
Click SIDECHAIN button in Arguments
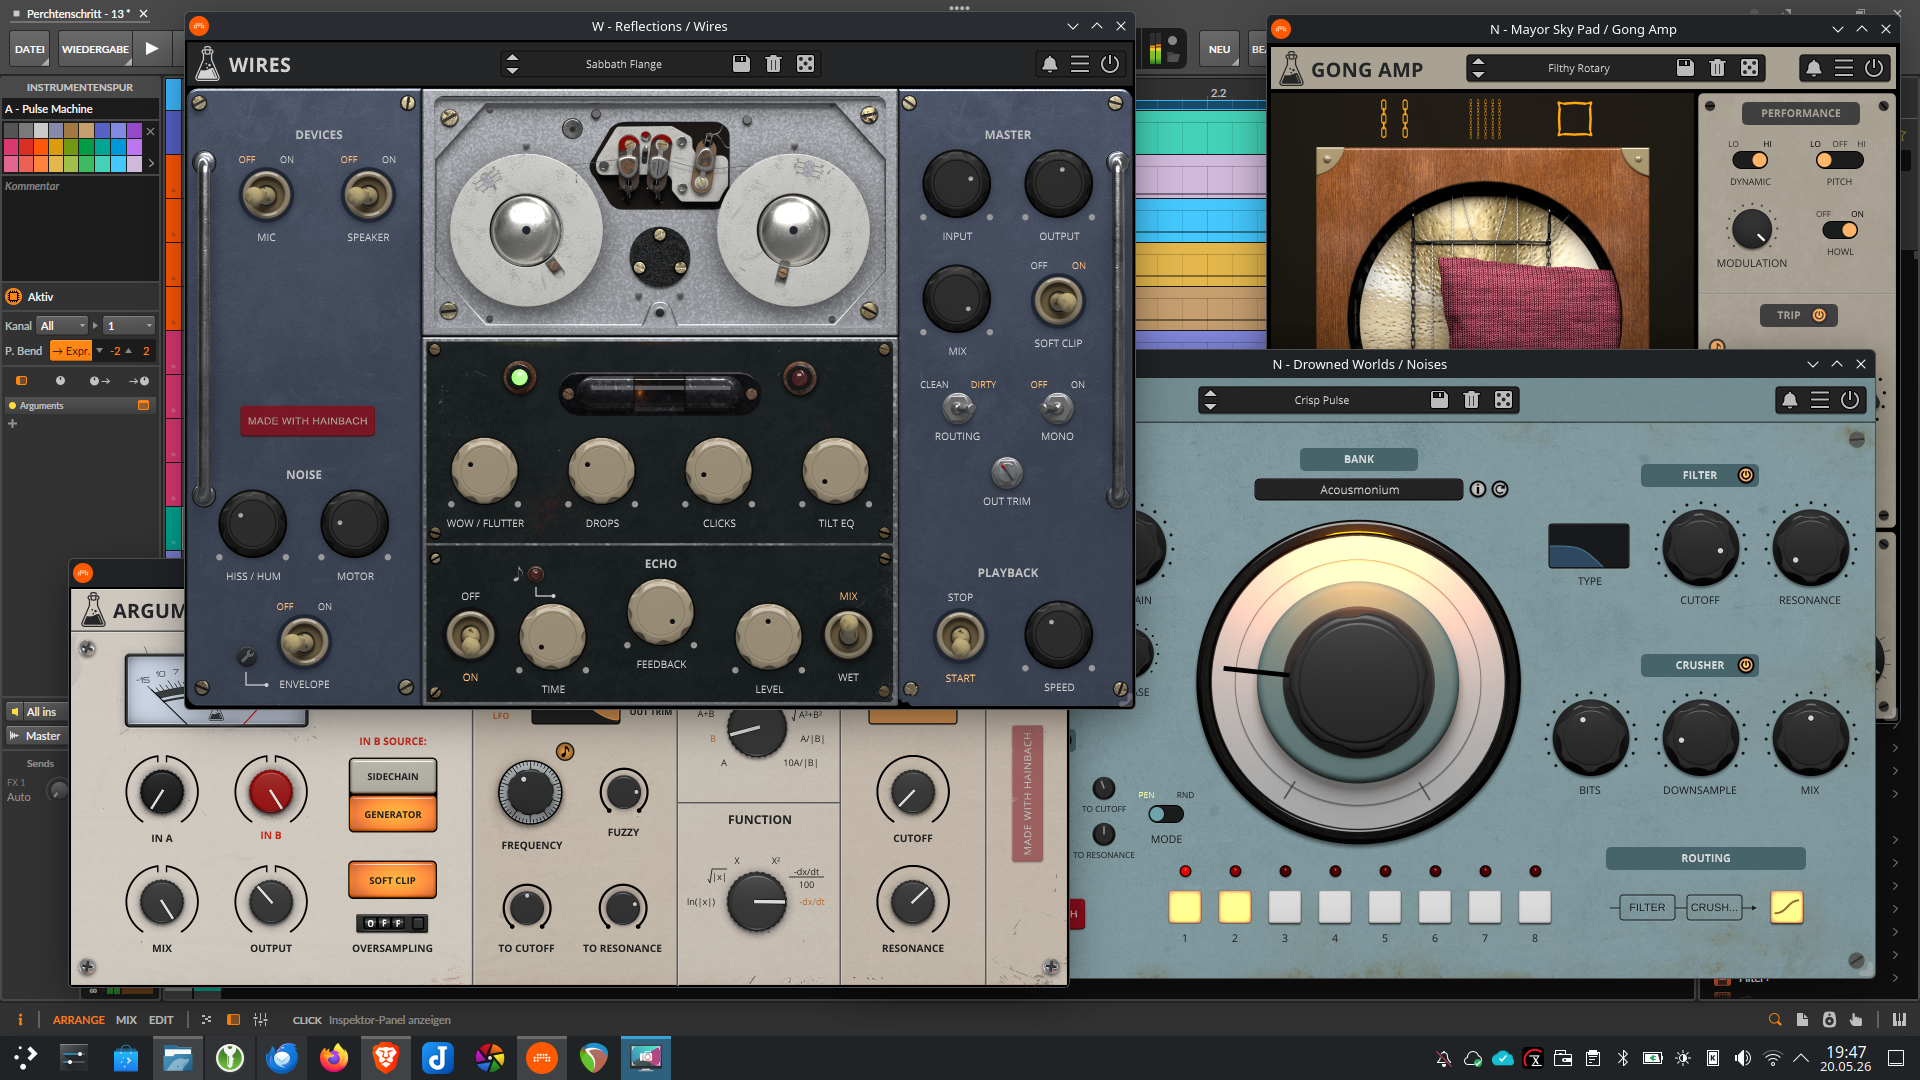point(392,776)
